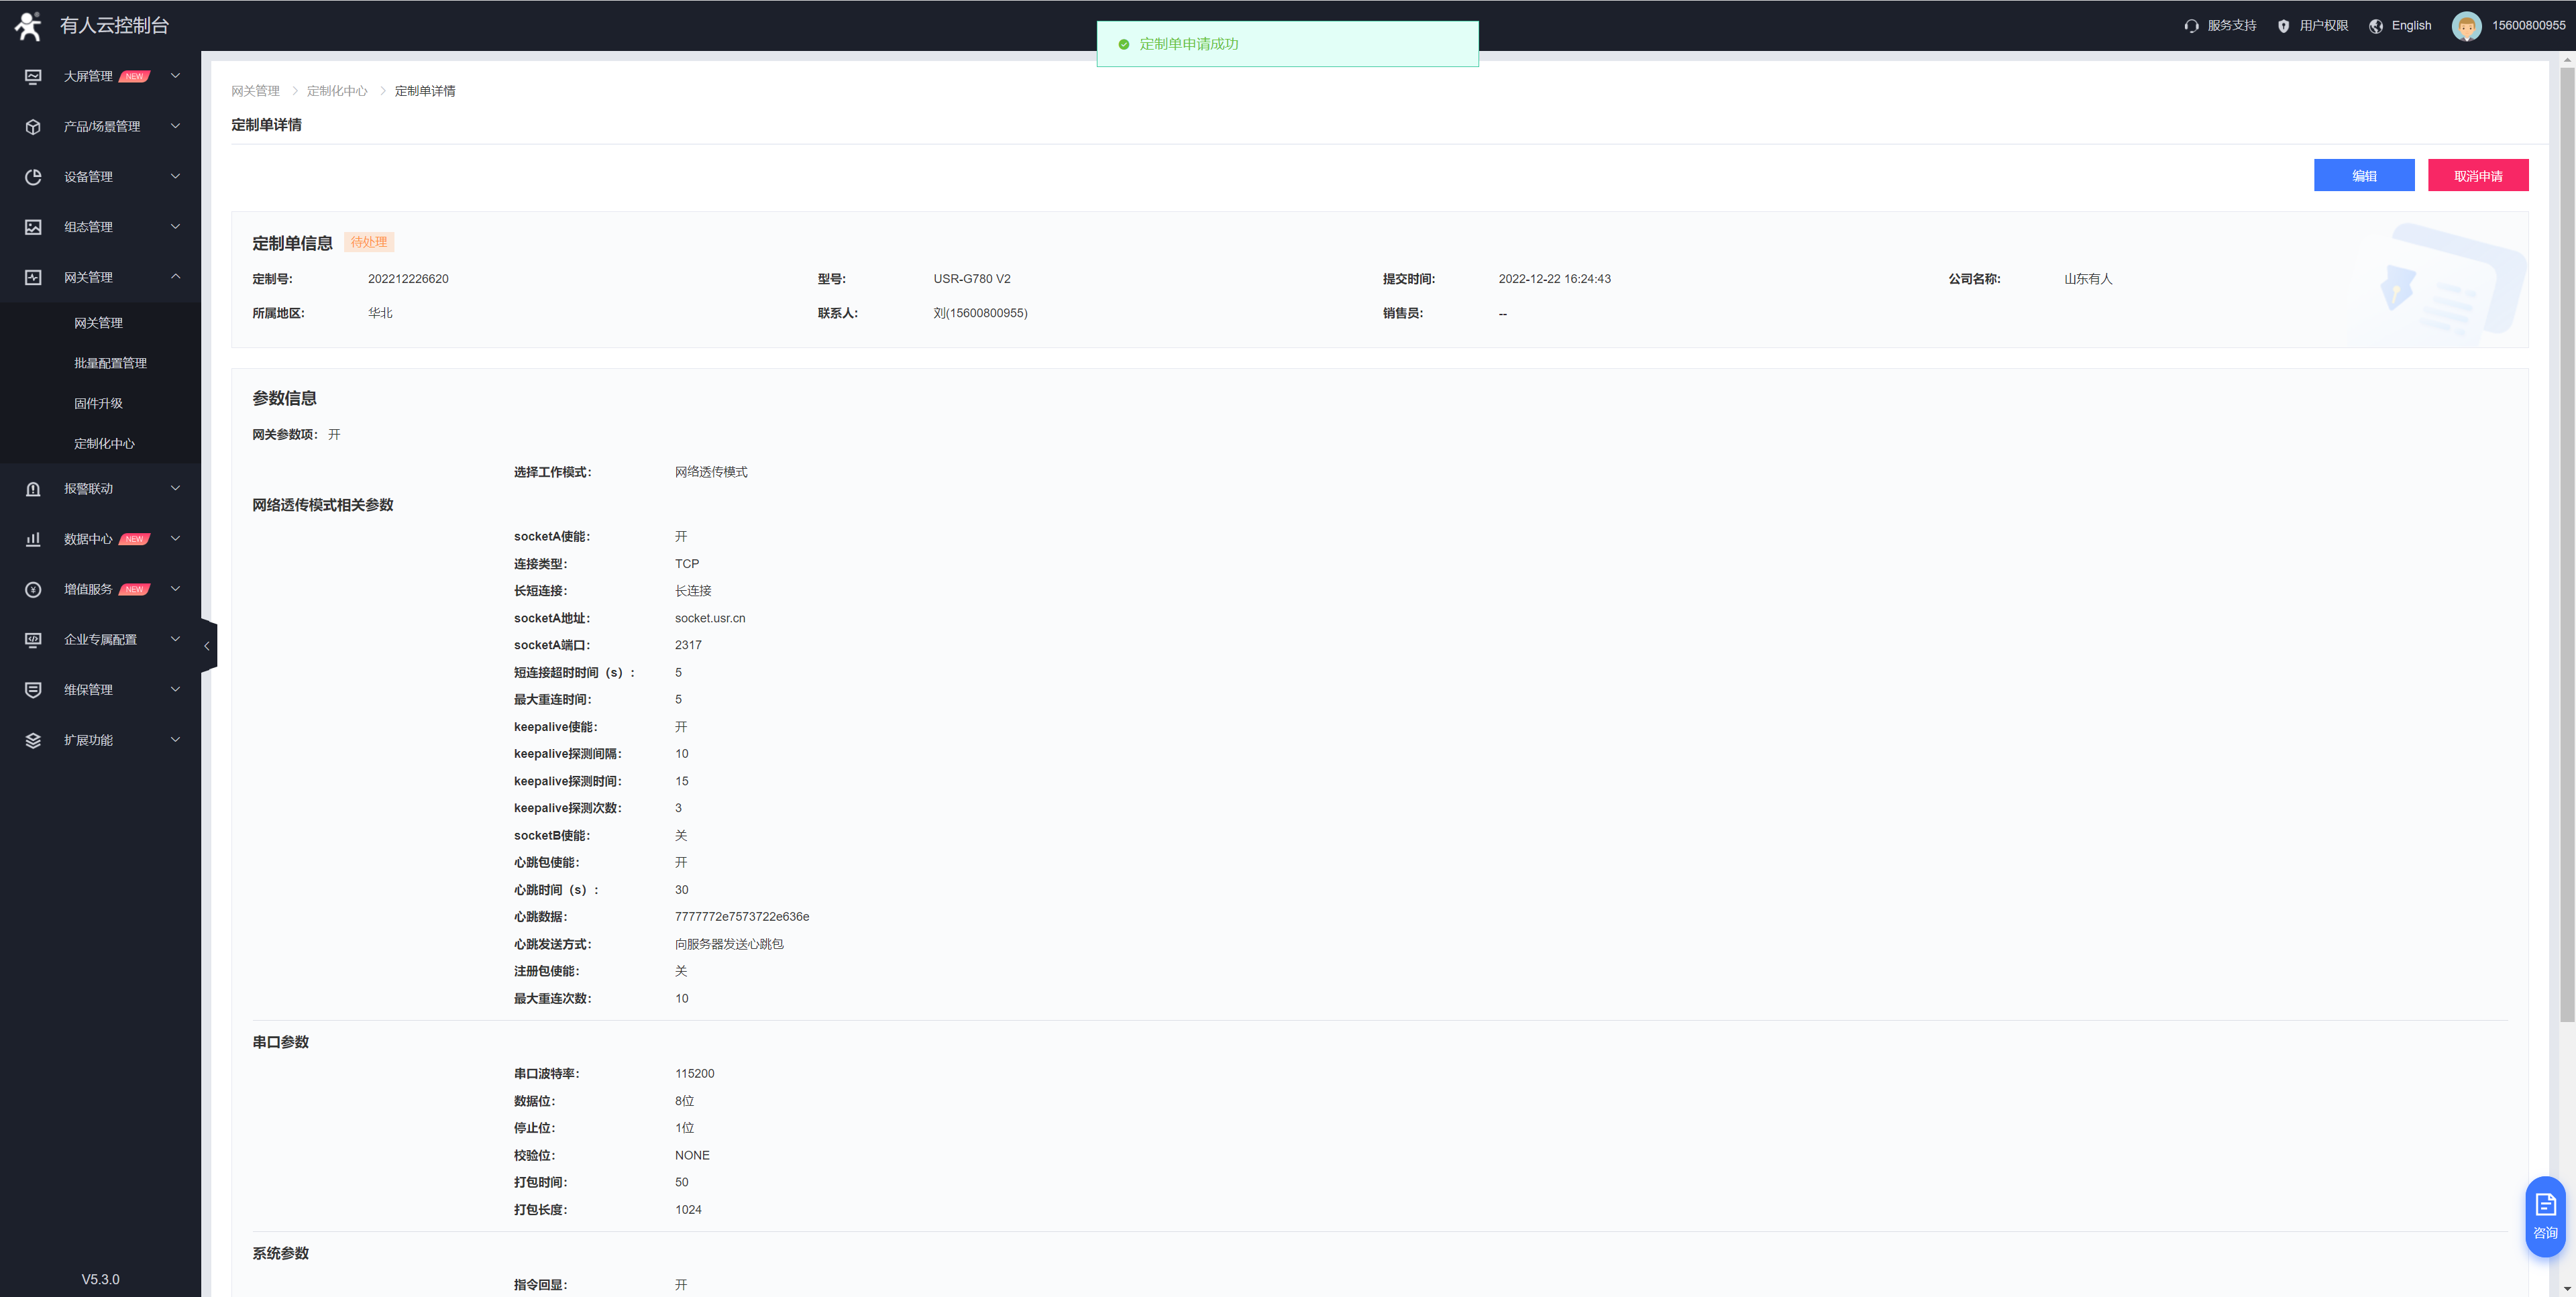The height and width of the screenshot is (1297, 2576).
Task: Open the 批量配置管理 submenu item
Action: (110, 363)
